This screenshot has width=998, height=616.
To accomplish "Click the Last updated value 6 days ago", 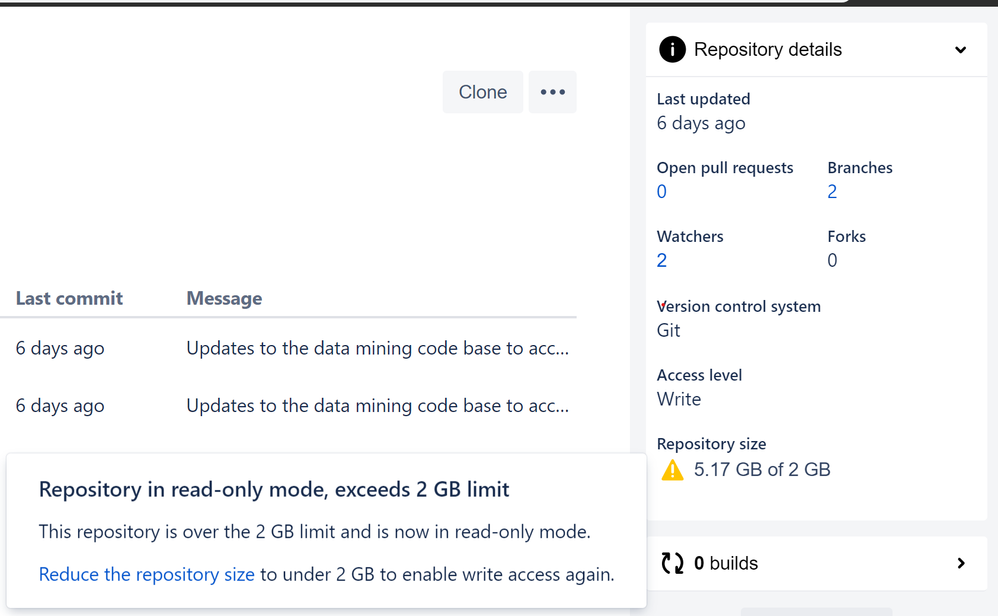I will coord(700,123).
